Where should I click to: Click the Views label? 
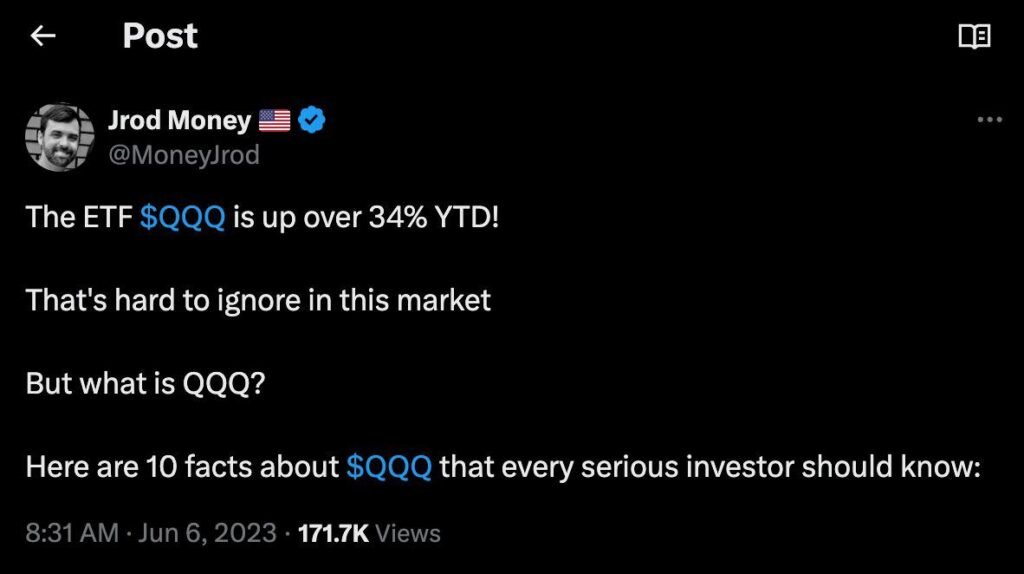pyautogui.click(x=408, y=533)
